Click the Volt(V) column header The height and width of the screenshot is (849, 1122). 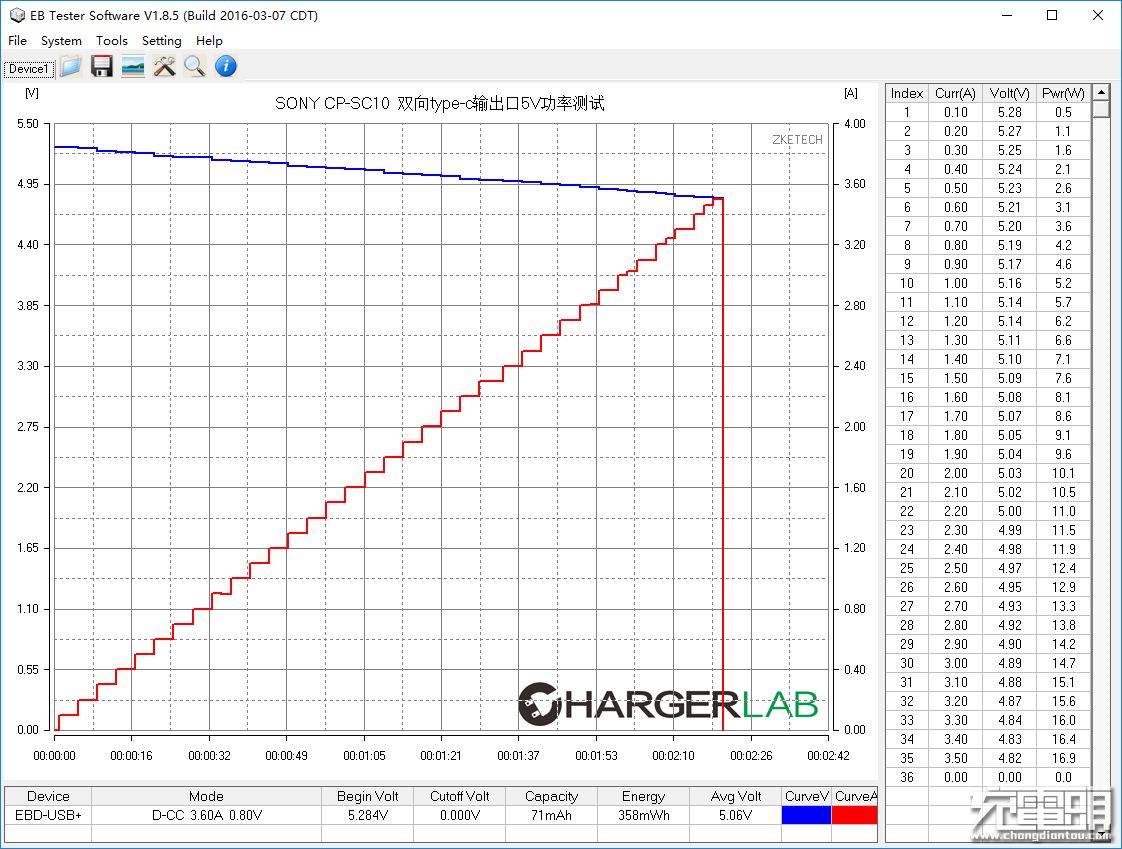click(x=1009, y=93)
